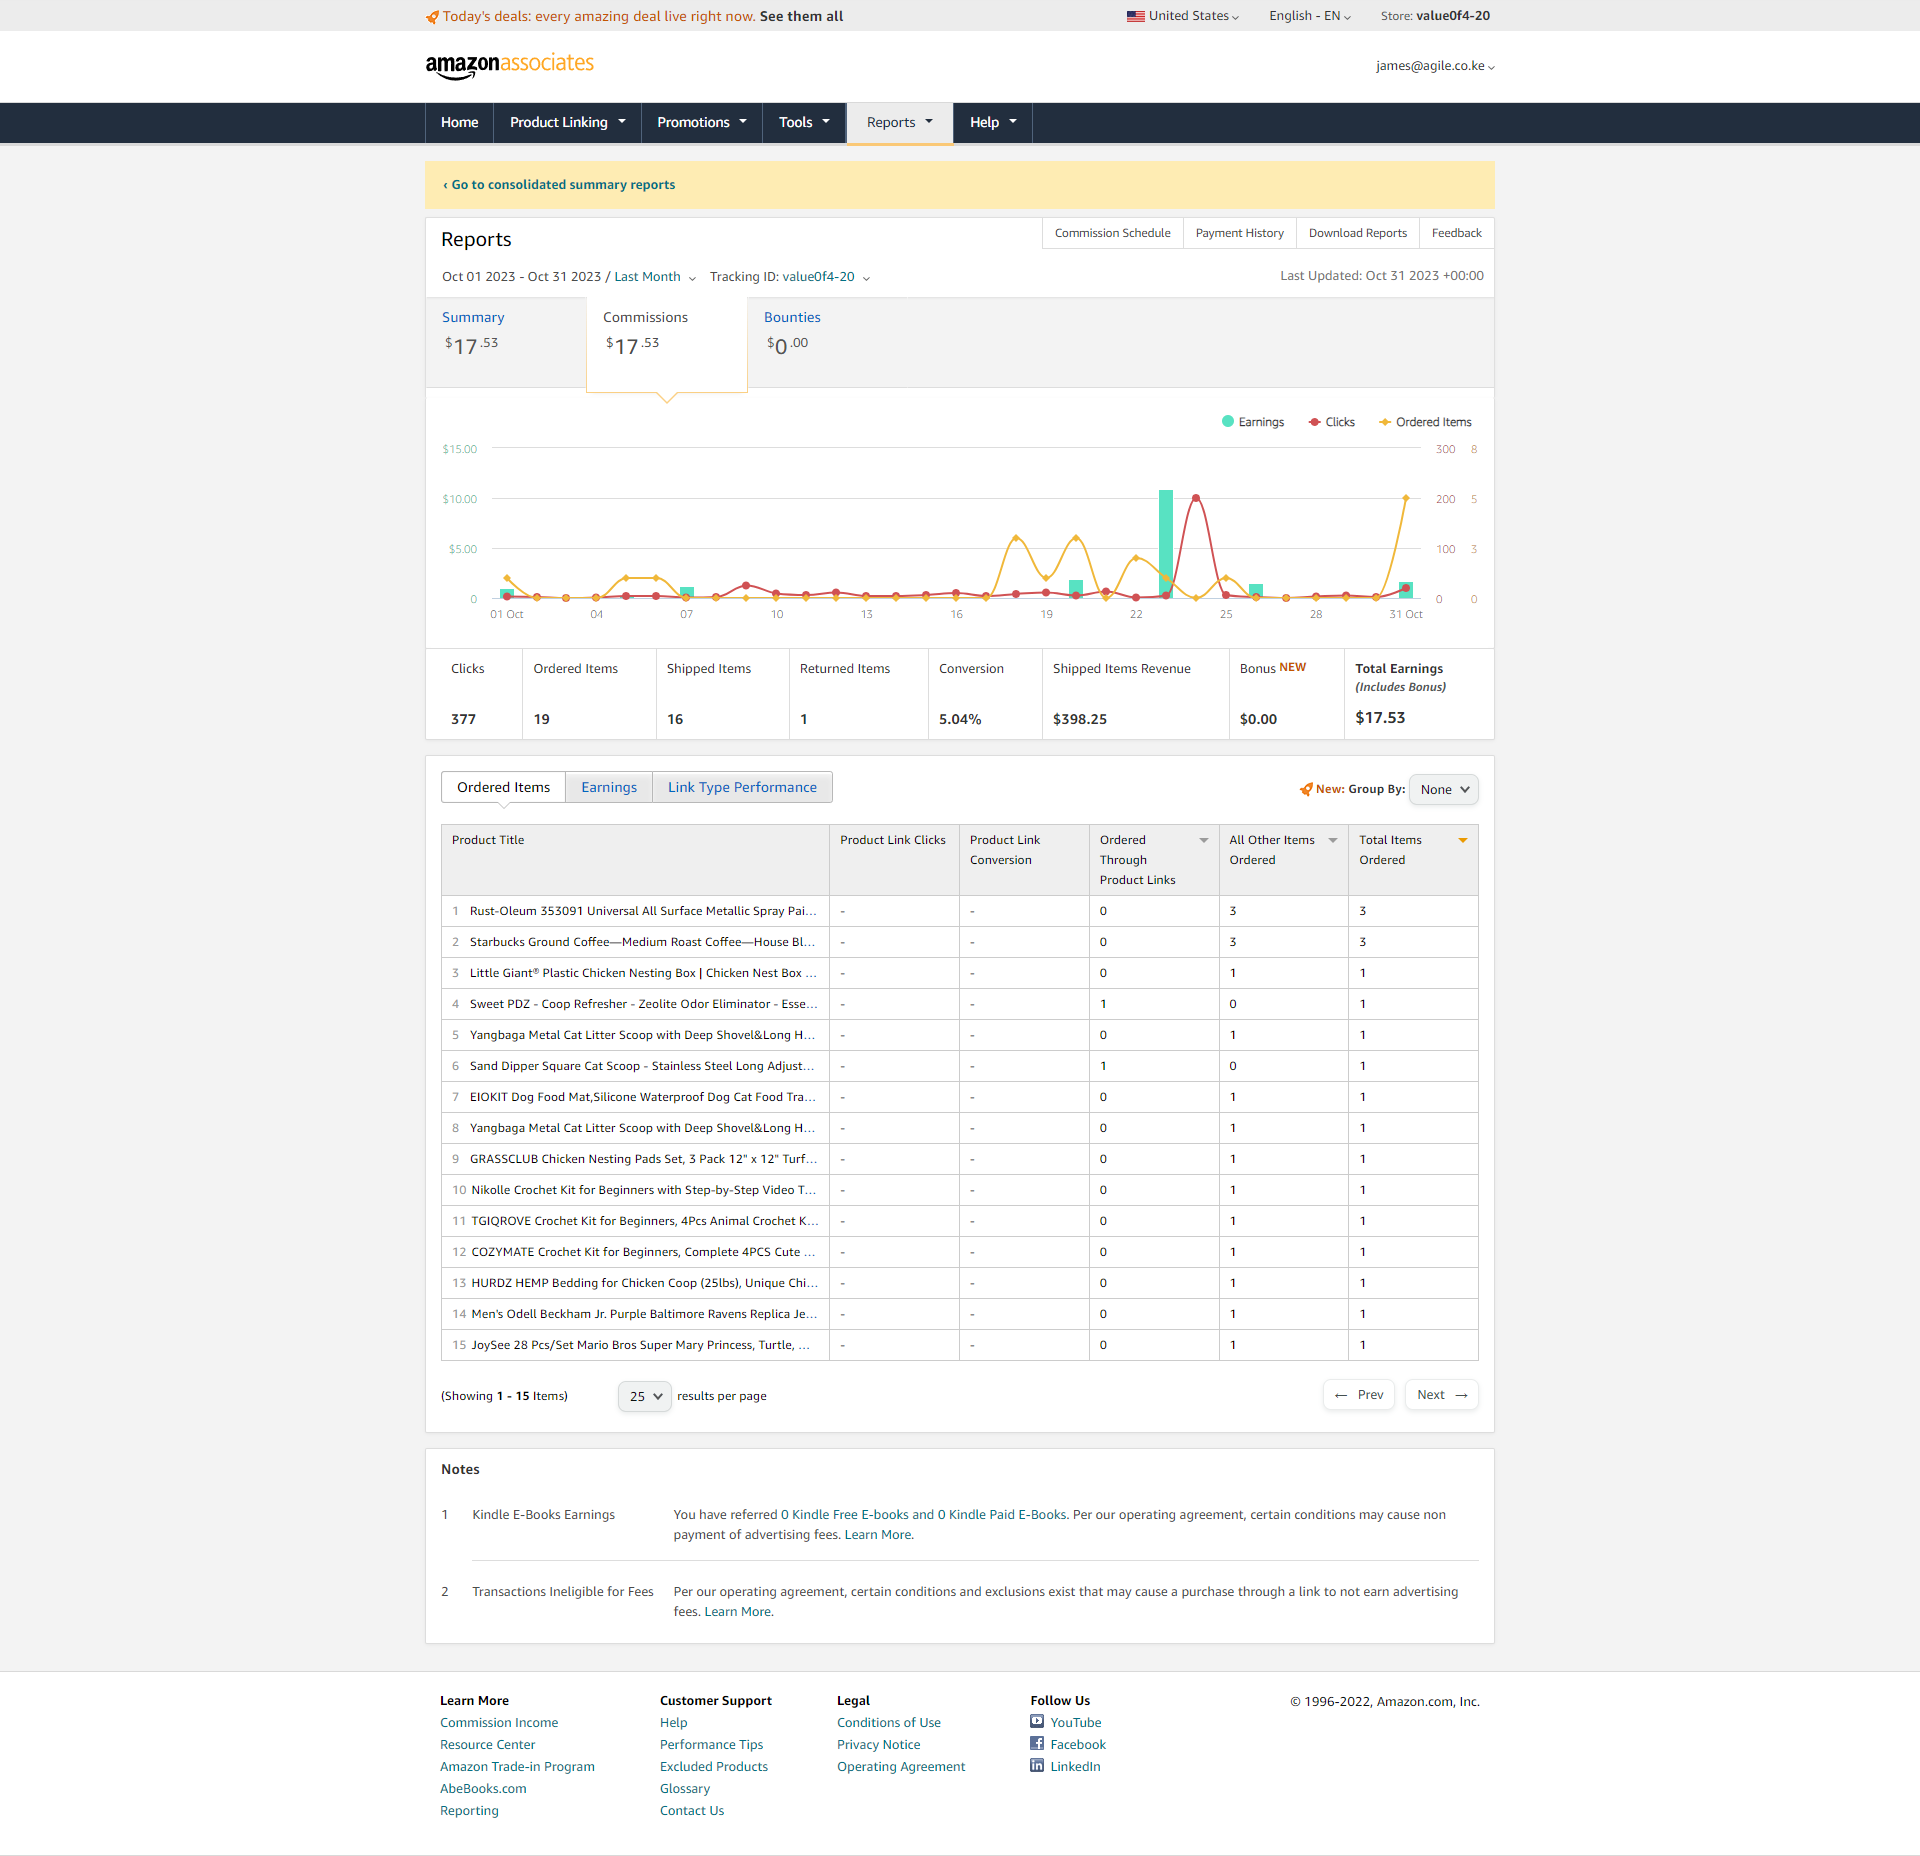
Task: Click the Product Title column header
Action: 635,860
